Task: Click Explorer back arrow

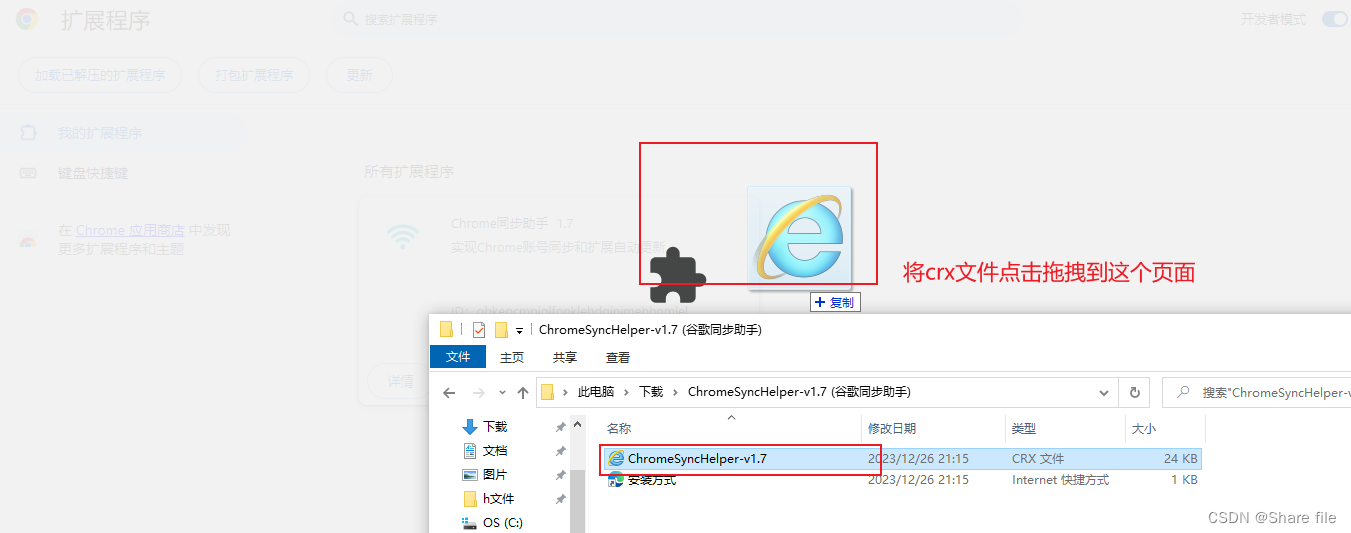Action: [x=449, y=393]
